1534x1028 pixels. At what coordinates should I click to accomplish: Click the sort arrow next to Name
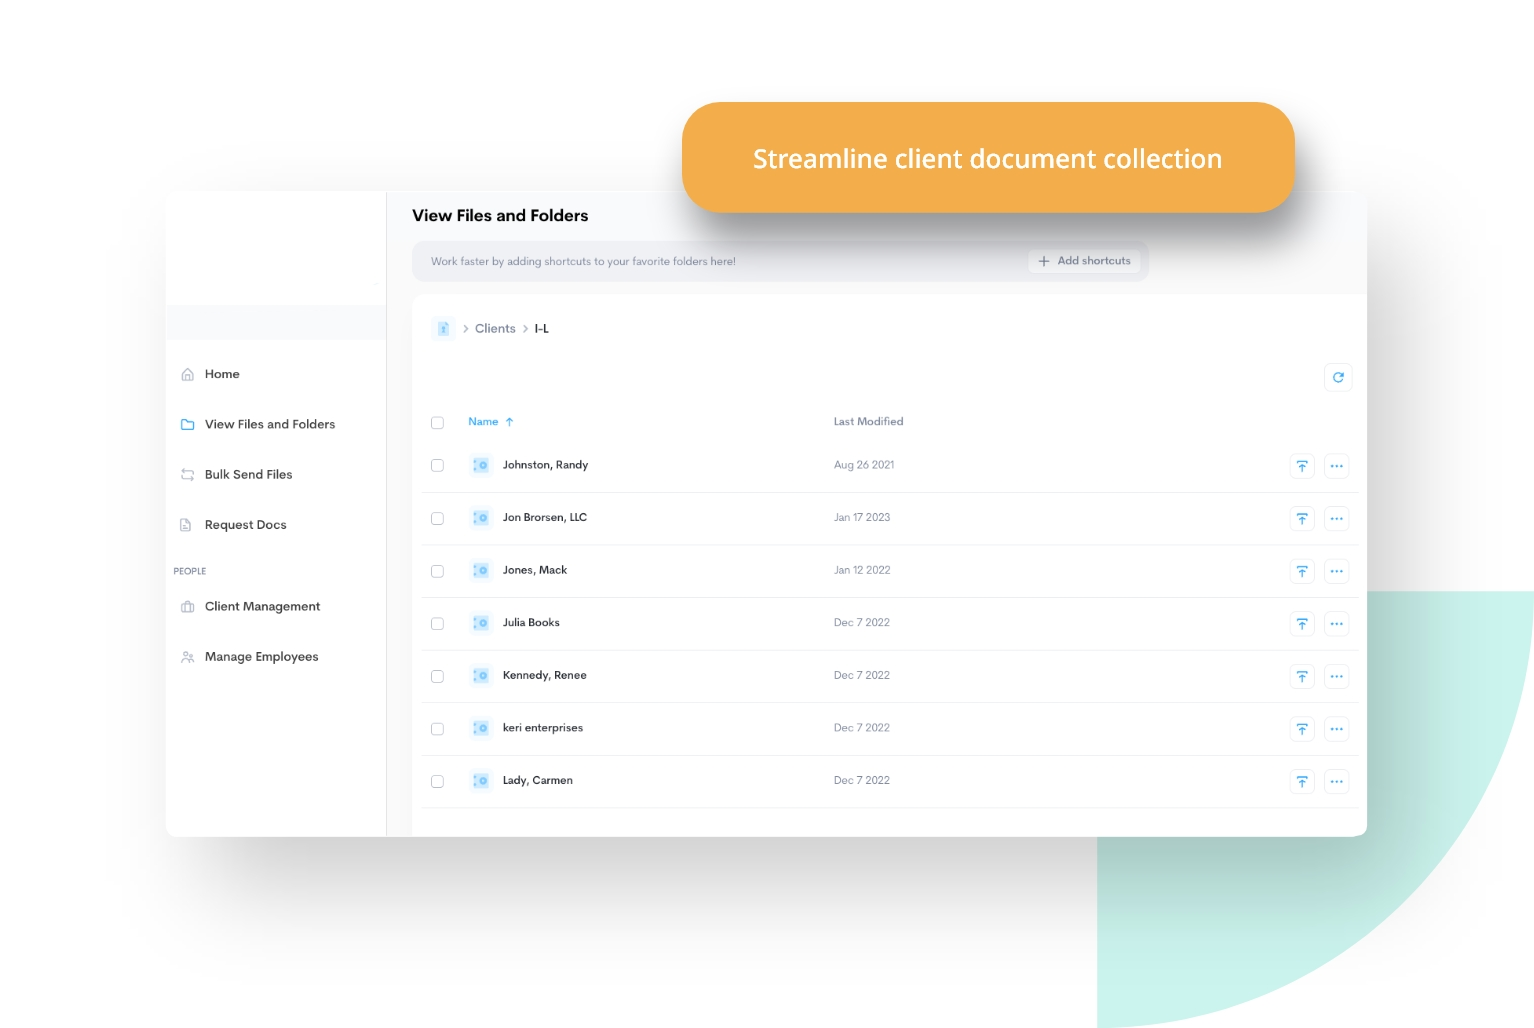[509, 422]
